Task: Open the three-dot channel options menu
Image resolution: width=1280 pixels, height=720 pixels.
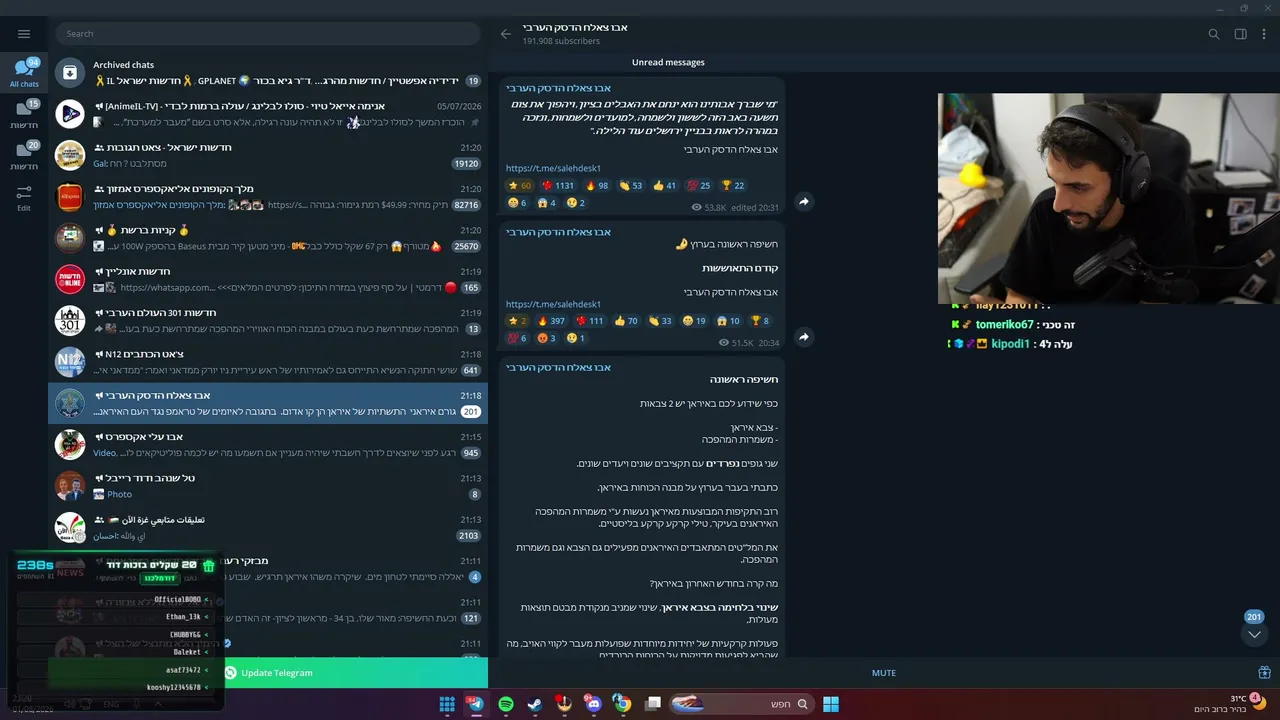Action: click(1264, 34)
